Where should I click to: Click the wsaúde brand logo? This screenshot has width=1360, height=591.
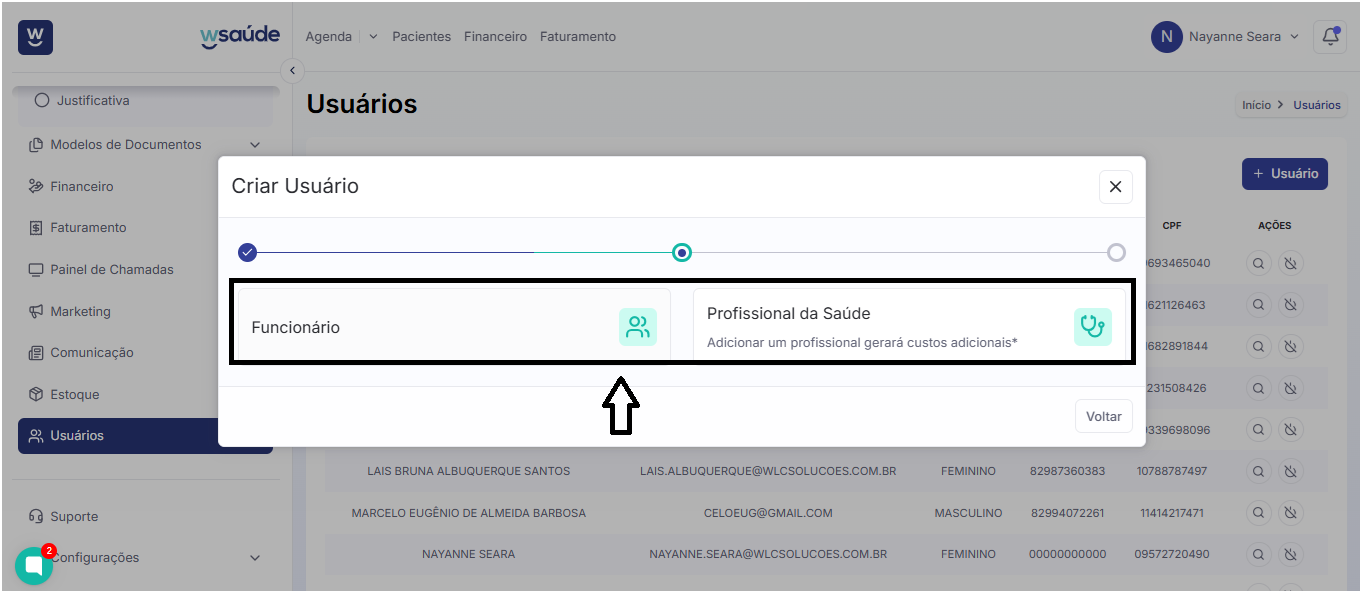click(240, 37)
